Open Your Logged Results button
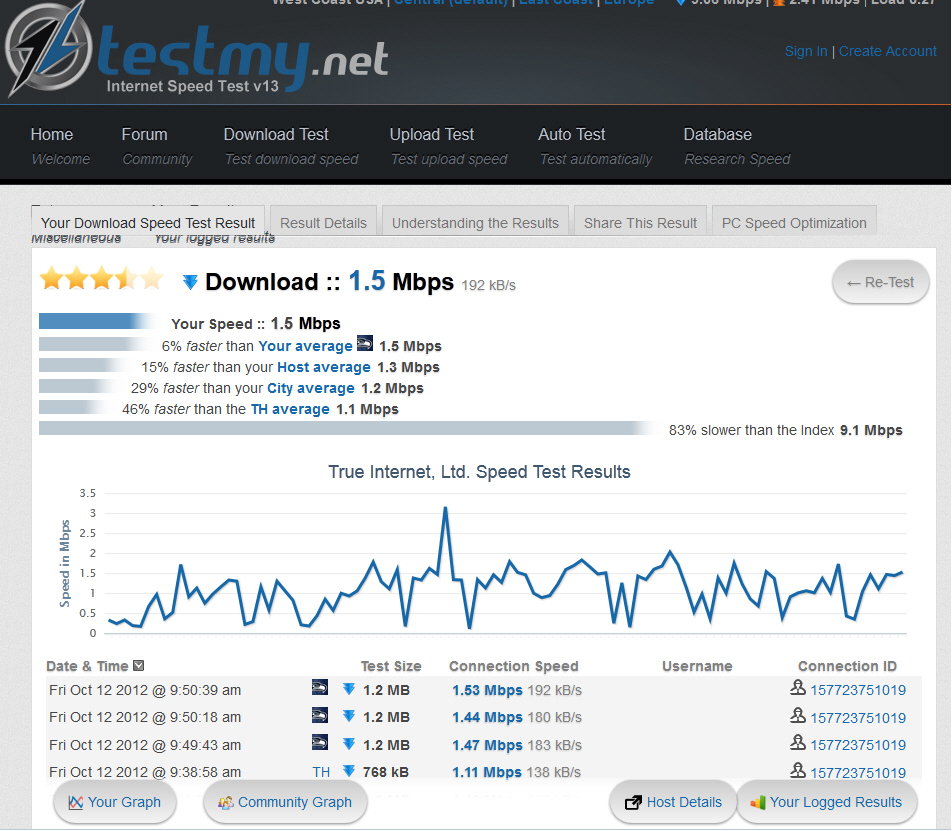Viewport: 952px width, 831px height. coord(826,802)
